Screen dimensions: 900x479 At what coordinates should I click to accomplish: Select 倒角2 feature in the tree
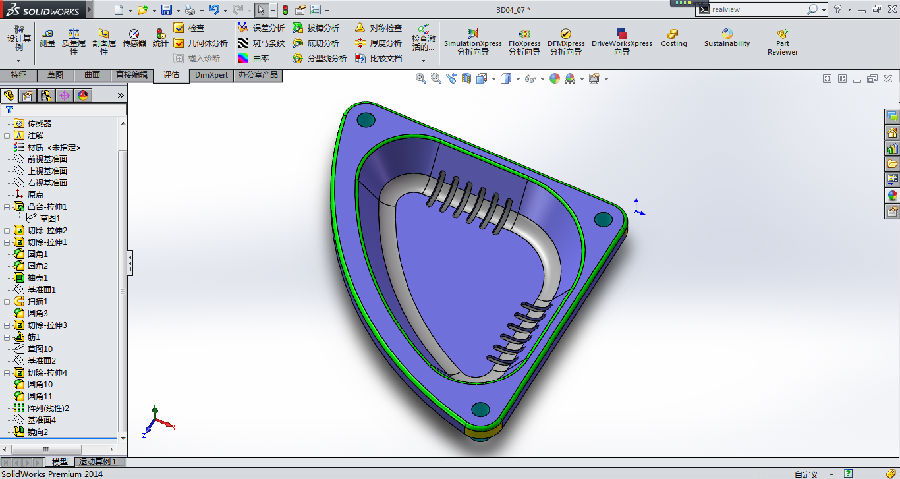tap(37, 432)
